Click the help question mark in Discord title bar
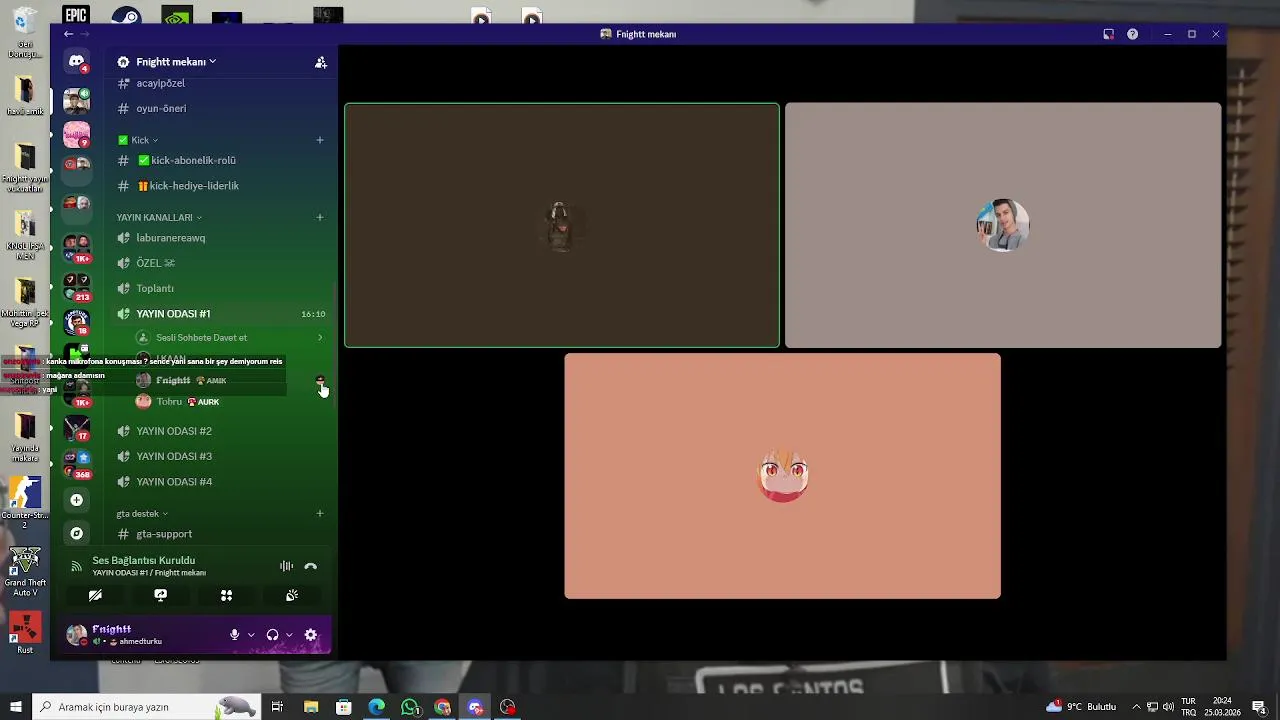This screenshot has height=720, width=1280. point(1132,34)
